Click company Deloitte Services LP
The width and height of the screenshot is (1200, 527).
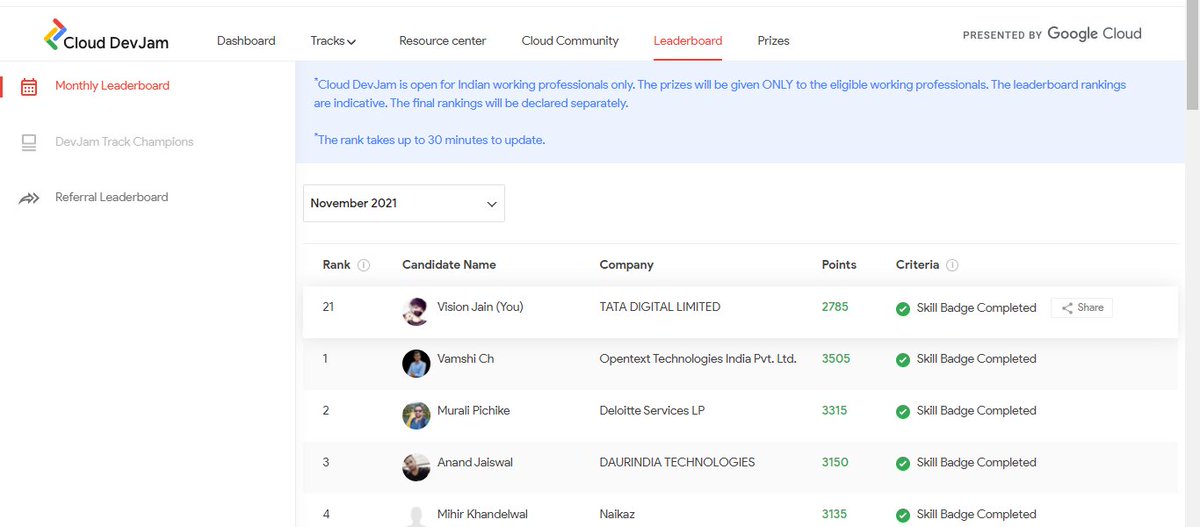(652, 411)
